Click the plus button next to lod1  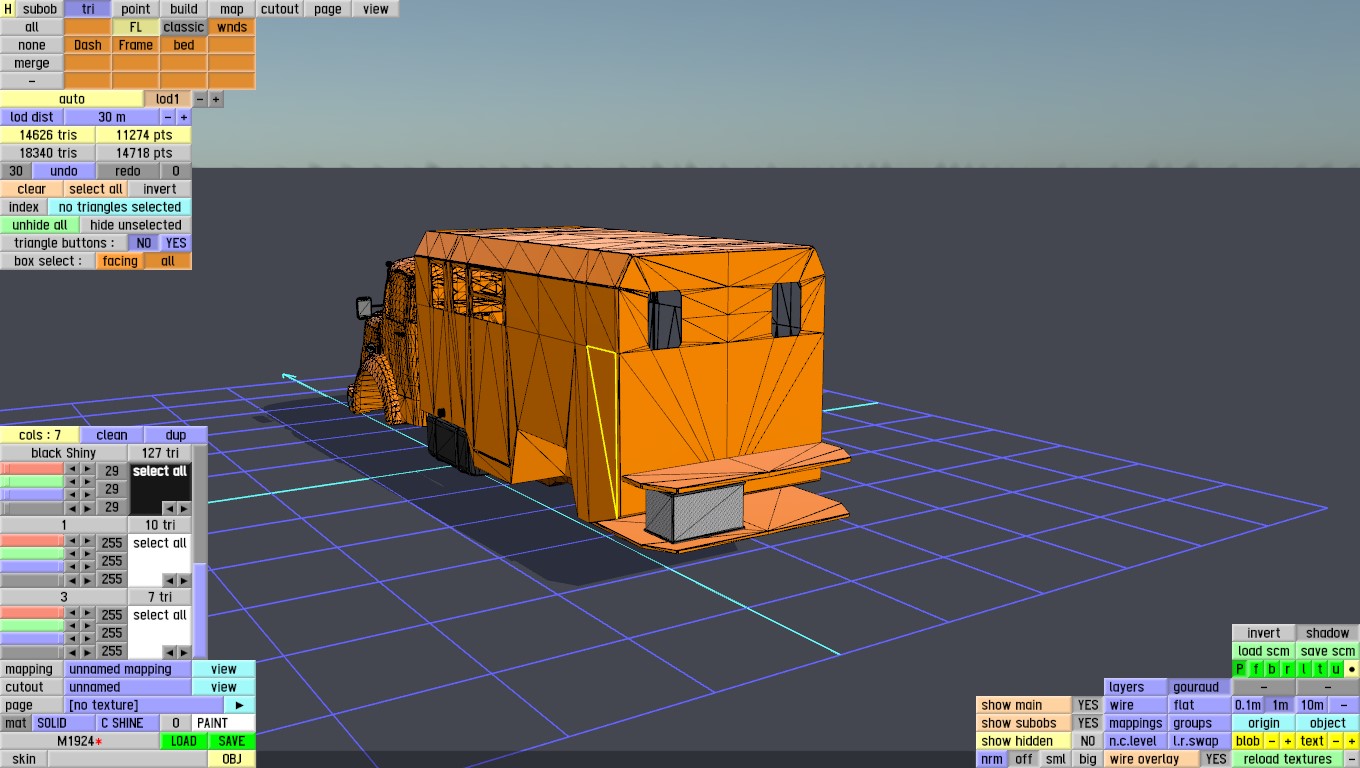216,99
